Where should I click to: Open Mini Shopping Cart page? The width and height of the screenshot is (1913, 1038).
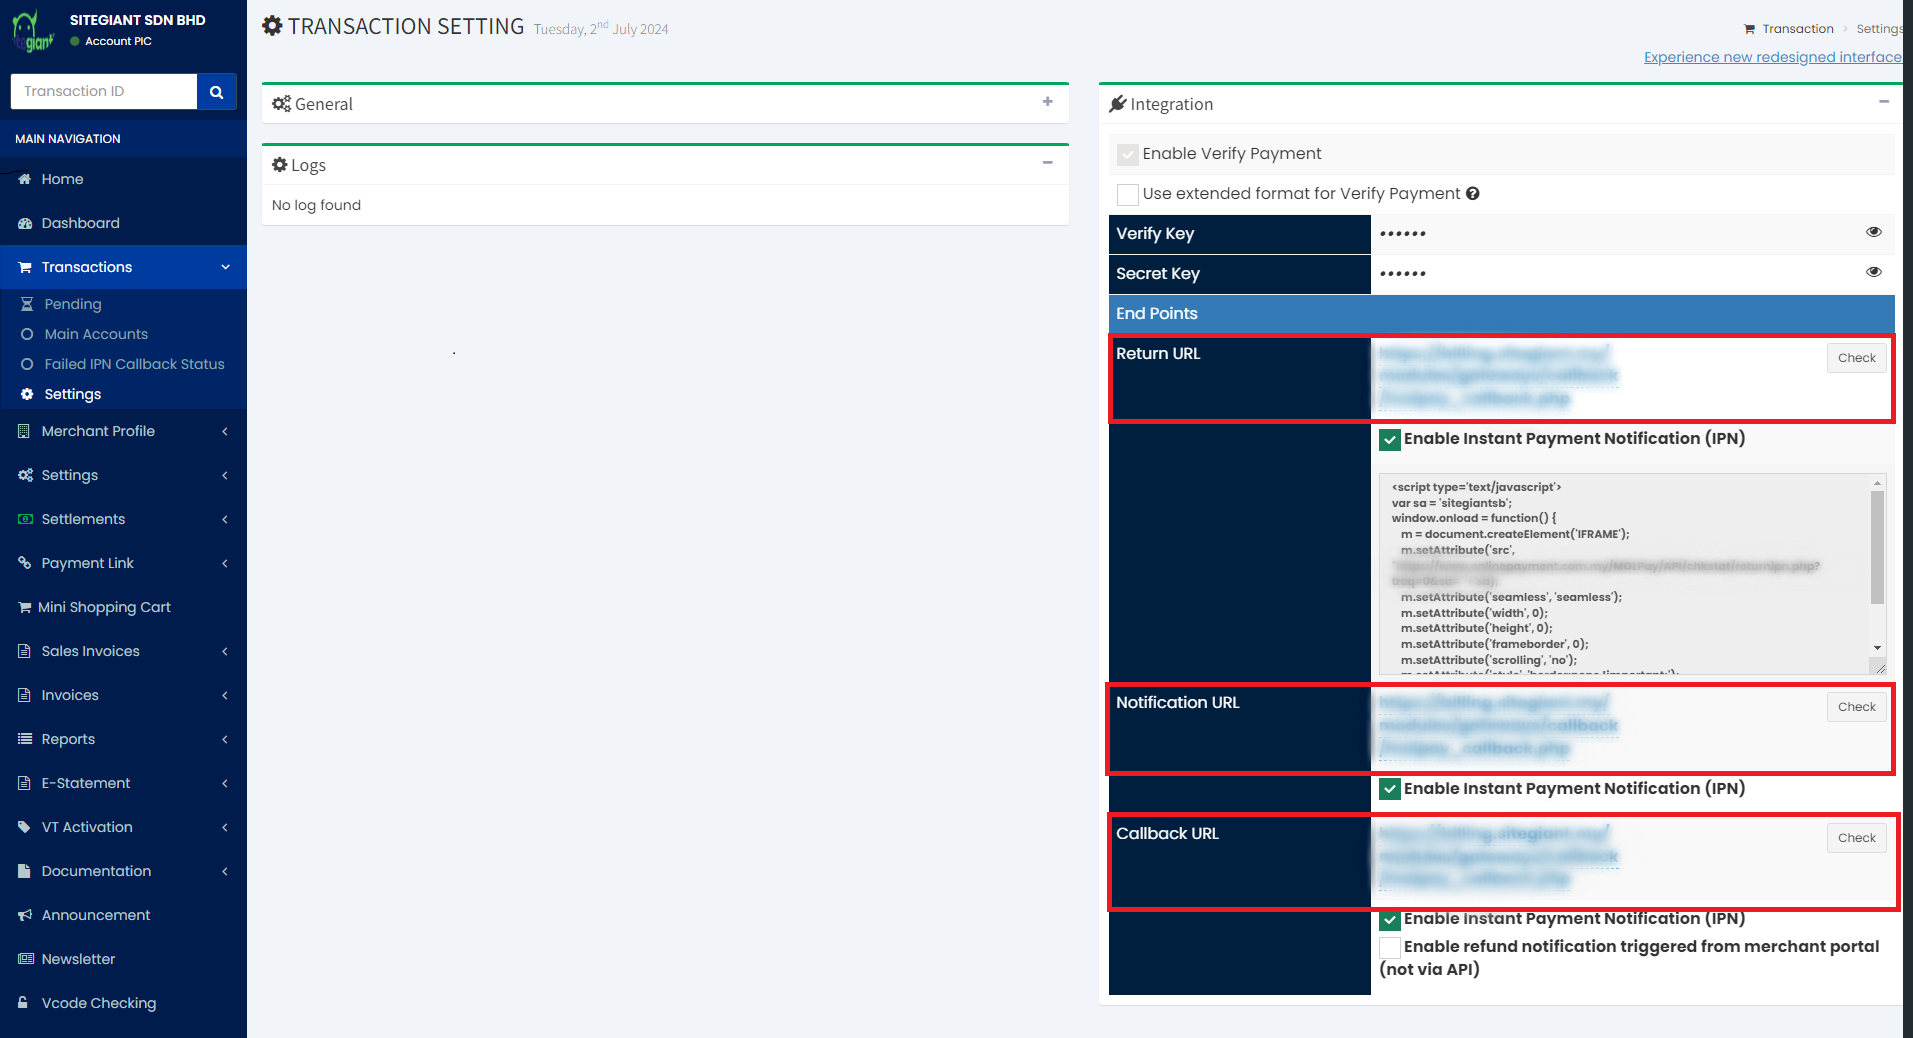(105, 607)
